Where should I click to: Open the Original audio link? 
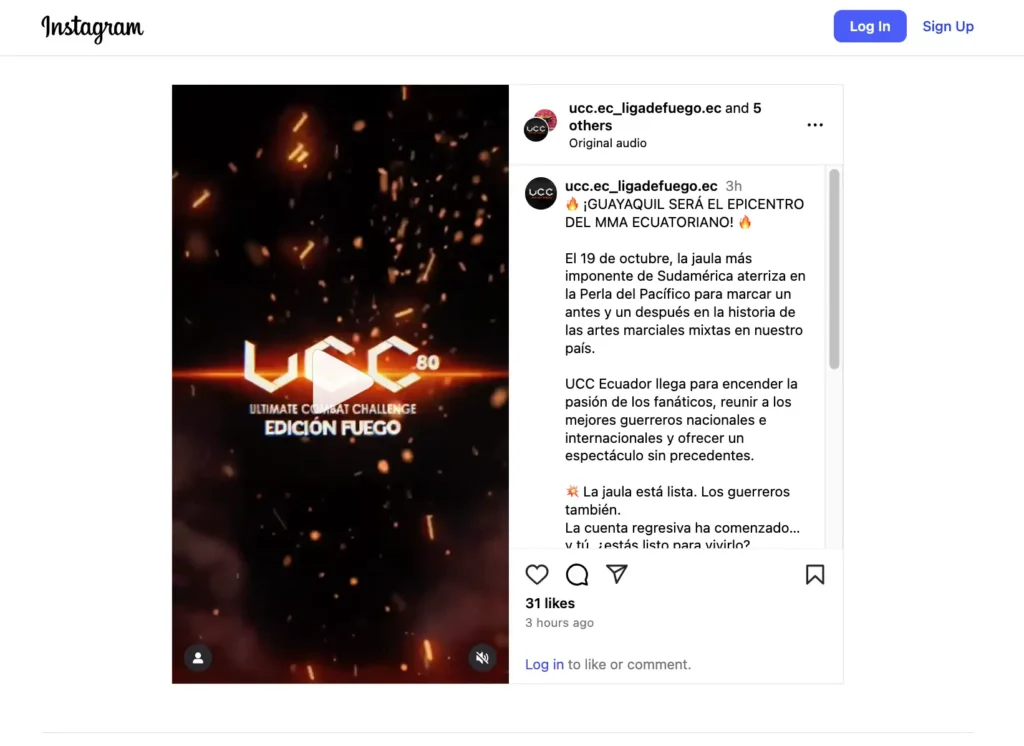(607, 143)
